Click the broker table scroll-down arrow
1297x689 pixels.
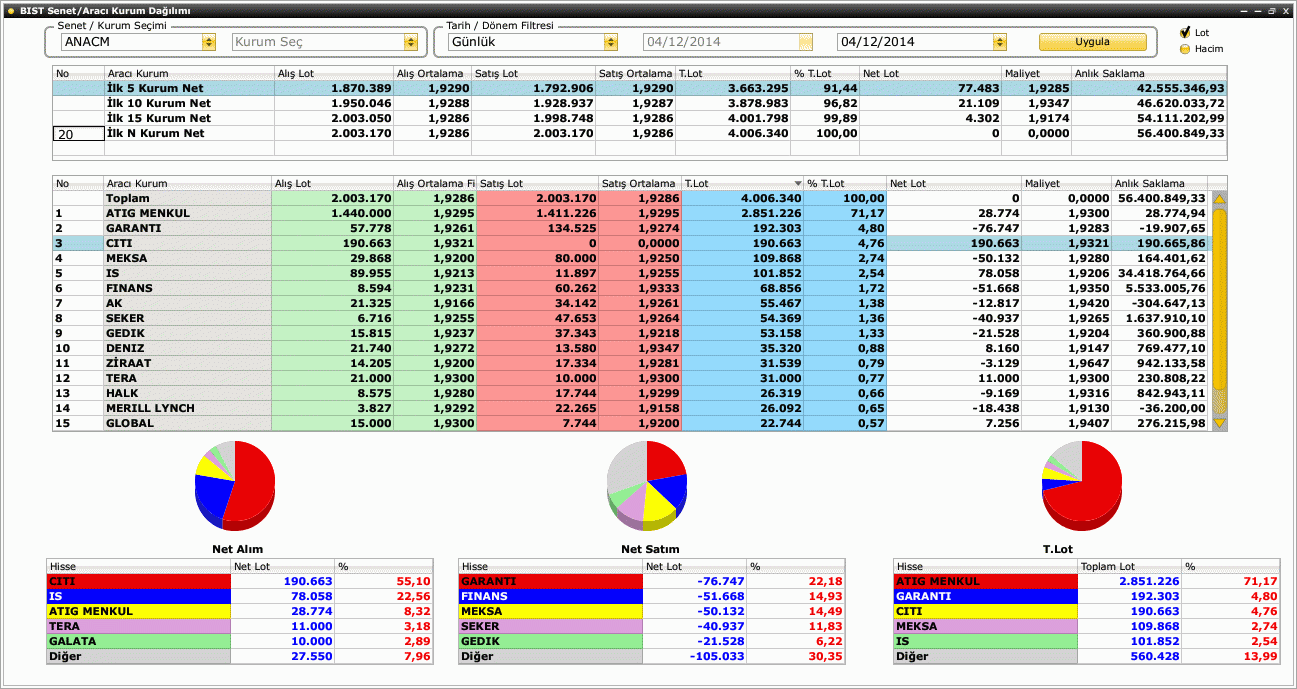1219,423
